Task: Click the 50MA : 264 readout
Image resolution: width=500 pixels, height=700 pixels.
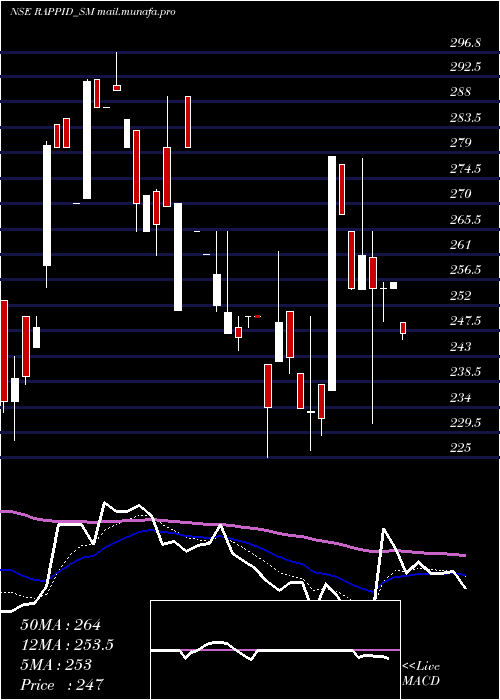Action: tap(61, 625)
